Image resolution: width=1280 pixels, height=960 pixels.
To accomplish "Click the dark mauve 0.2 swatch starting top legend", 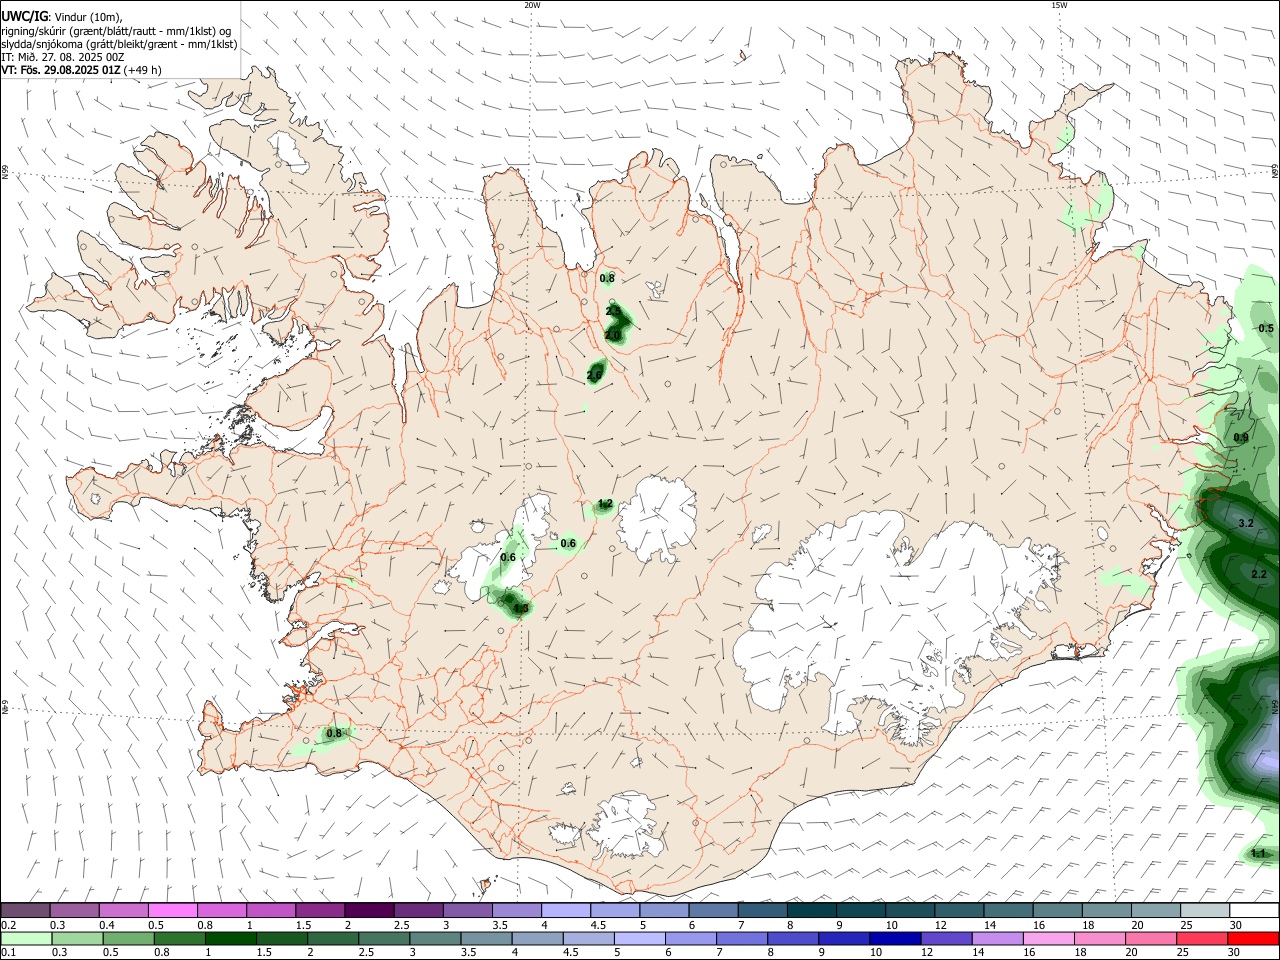I will click(25, 911).
